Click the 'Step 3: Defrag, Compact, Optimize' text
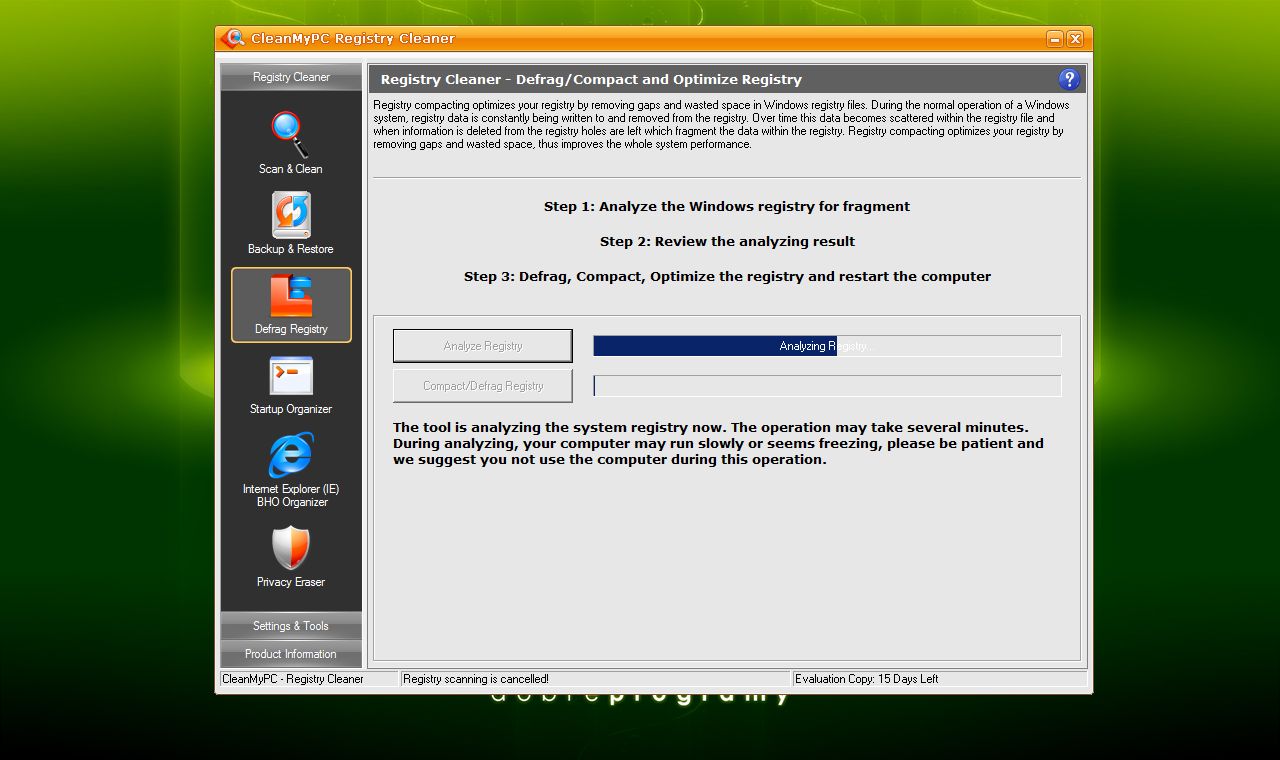The image size is (1280, 760). [x=727, y=277]
